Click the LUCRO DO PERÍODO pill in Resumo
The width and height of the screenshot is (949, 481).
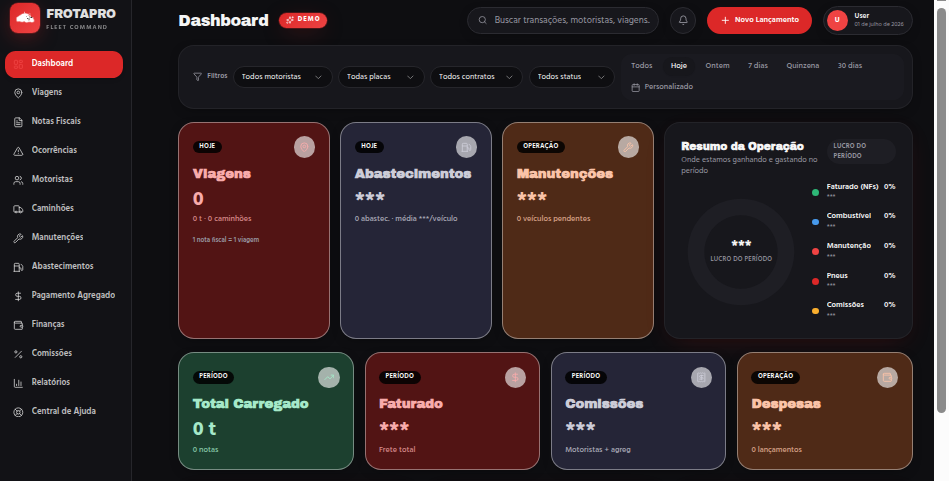(x=861, y=151)
